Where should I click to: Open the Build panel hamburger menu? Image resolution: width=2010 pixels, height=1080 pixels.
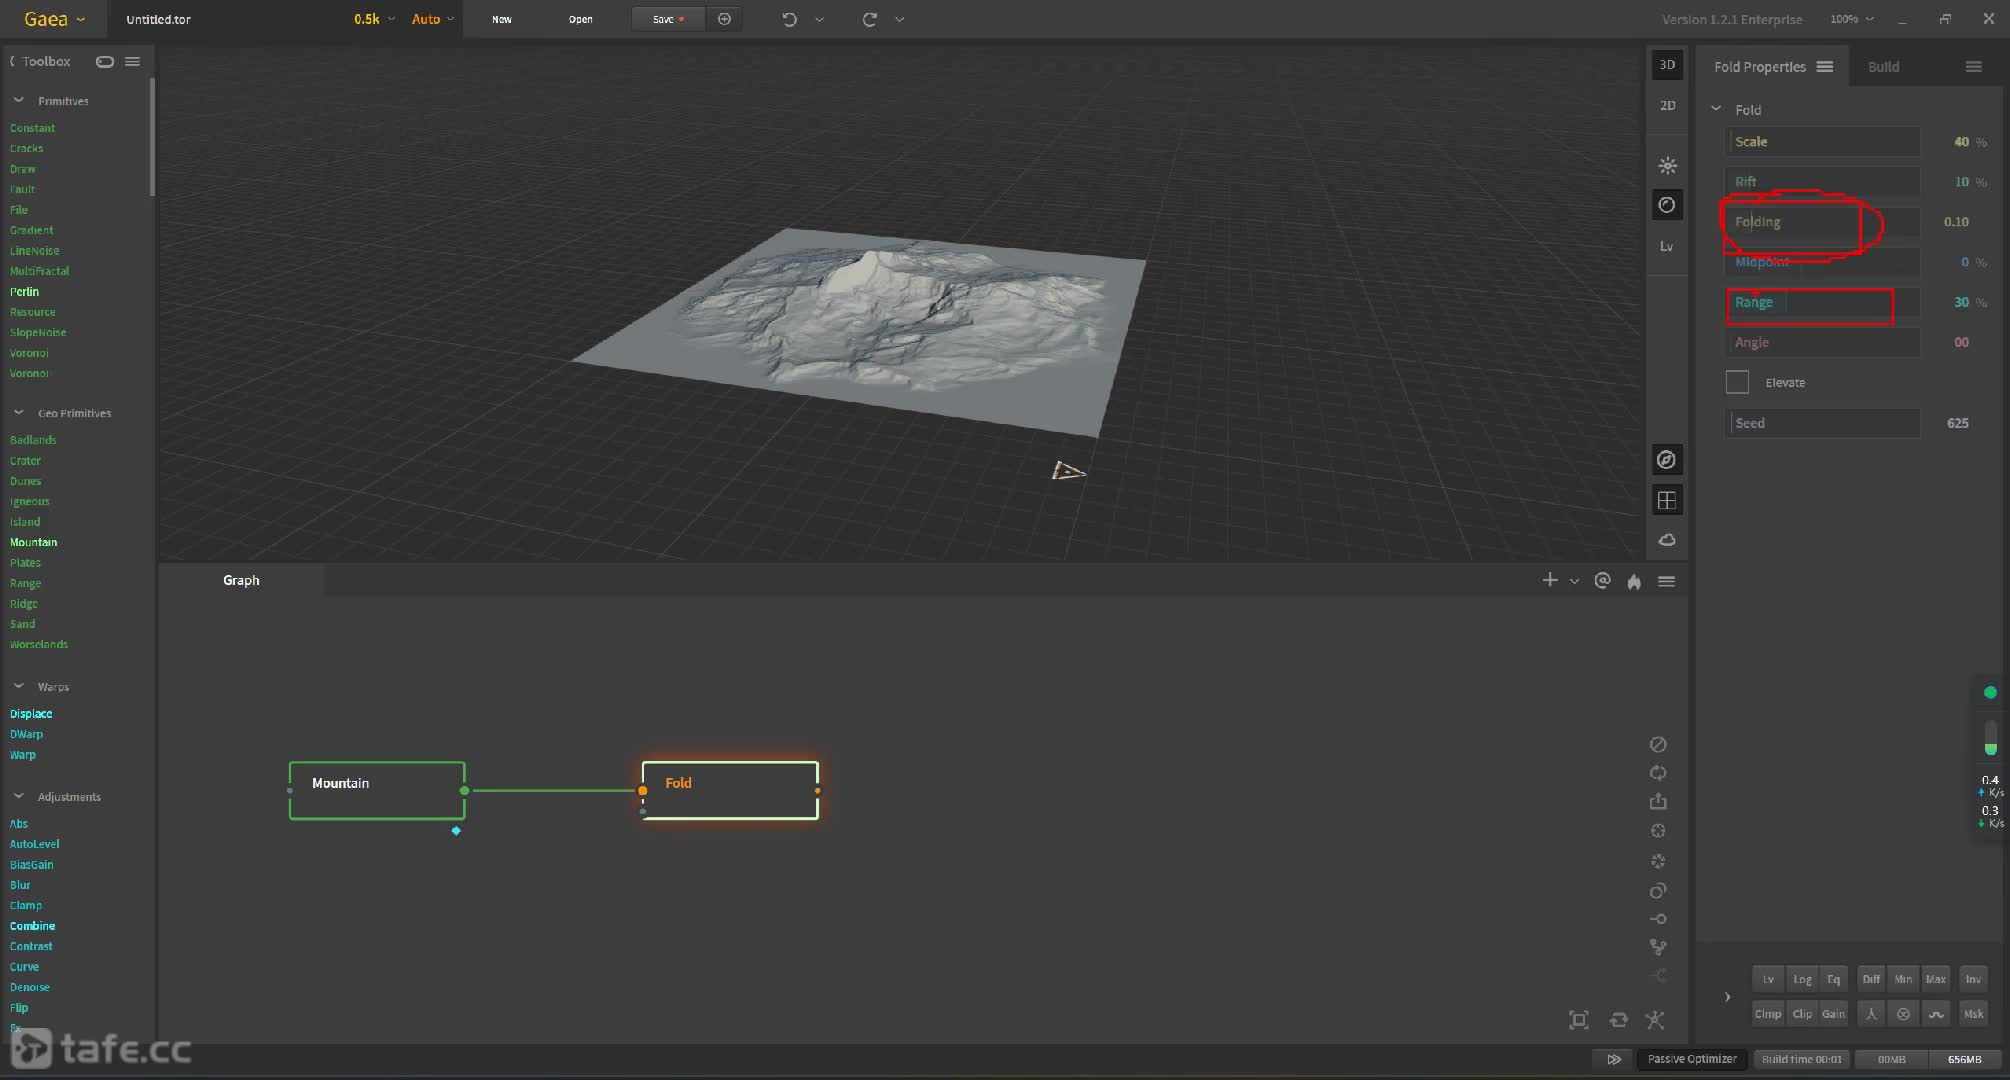click(x=1973, y=67)
